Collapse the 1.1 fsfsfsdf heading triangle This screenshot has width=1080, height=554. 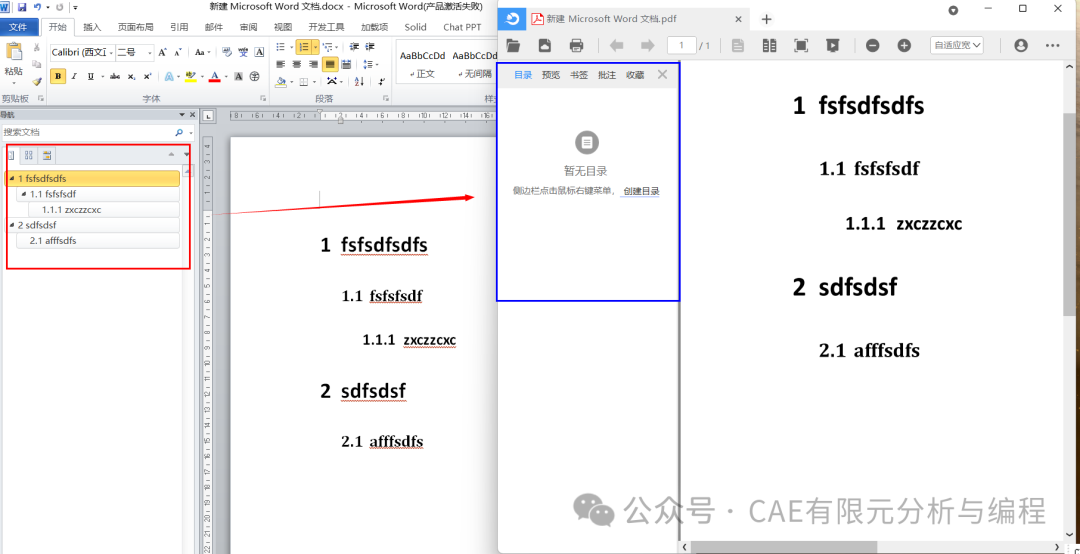[x=24, y=194]
